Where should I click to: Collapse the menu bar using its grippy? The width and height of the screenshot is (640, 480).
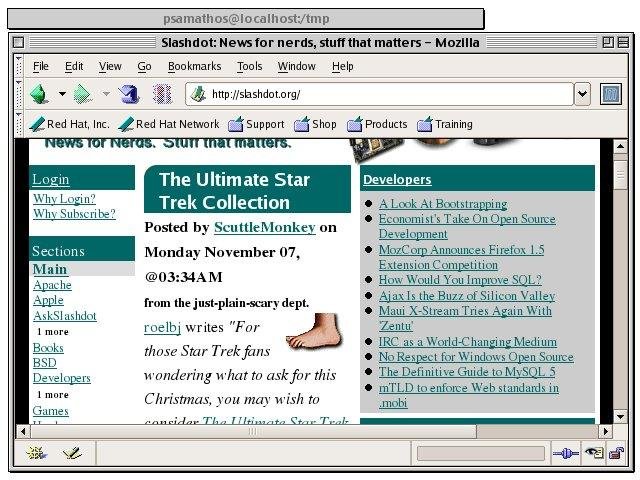(x=18, y=65)
